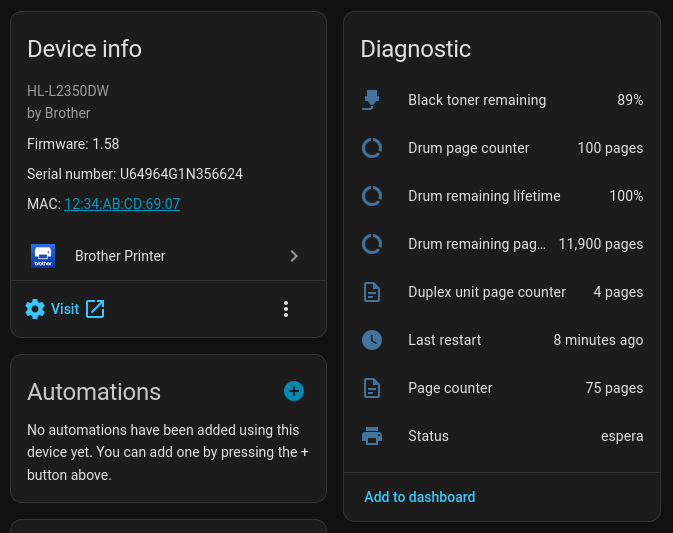
Task: Open the Black toner remaining 89% value
Action: coord(630,100)
